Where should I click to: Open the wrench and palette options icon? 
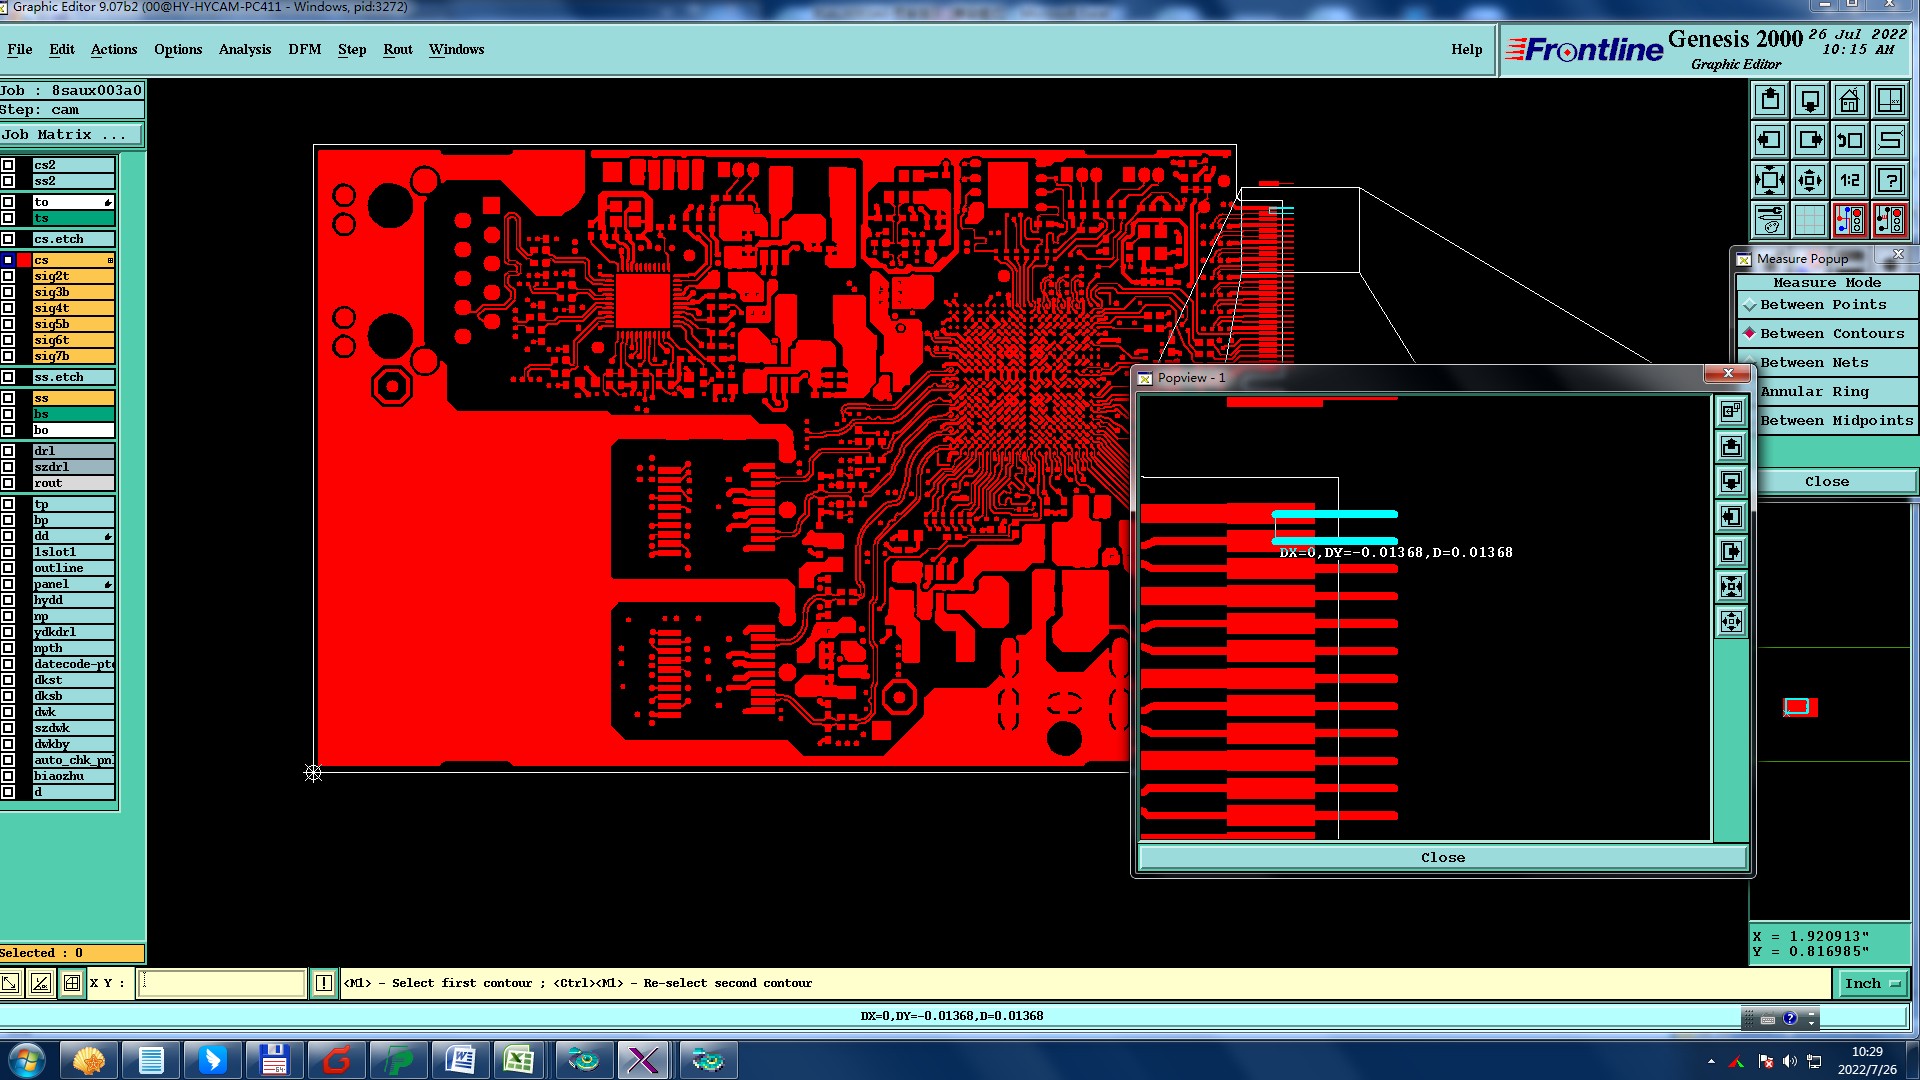pyautogui.click(x=1770, y=219)
